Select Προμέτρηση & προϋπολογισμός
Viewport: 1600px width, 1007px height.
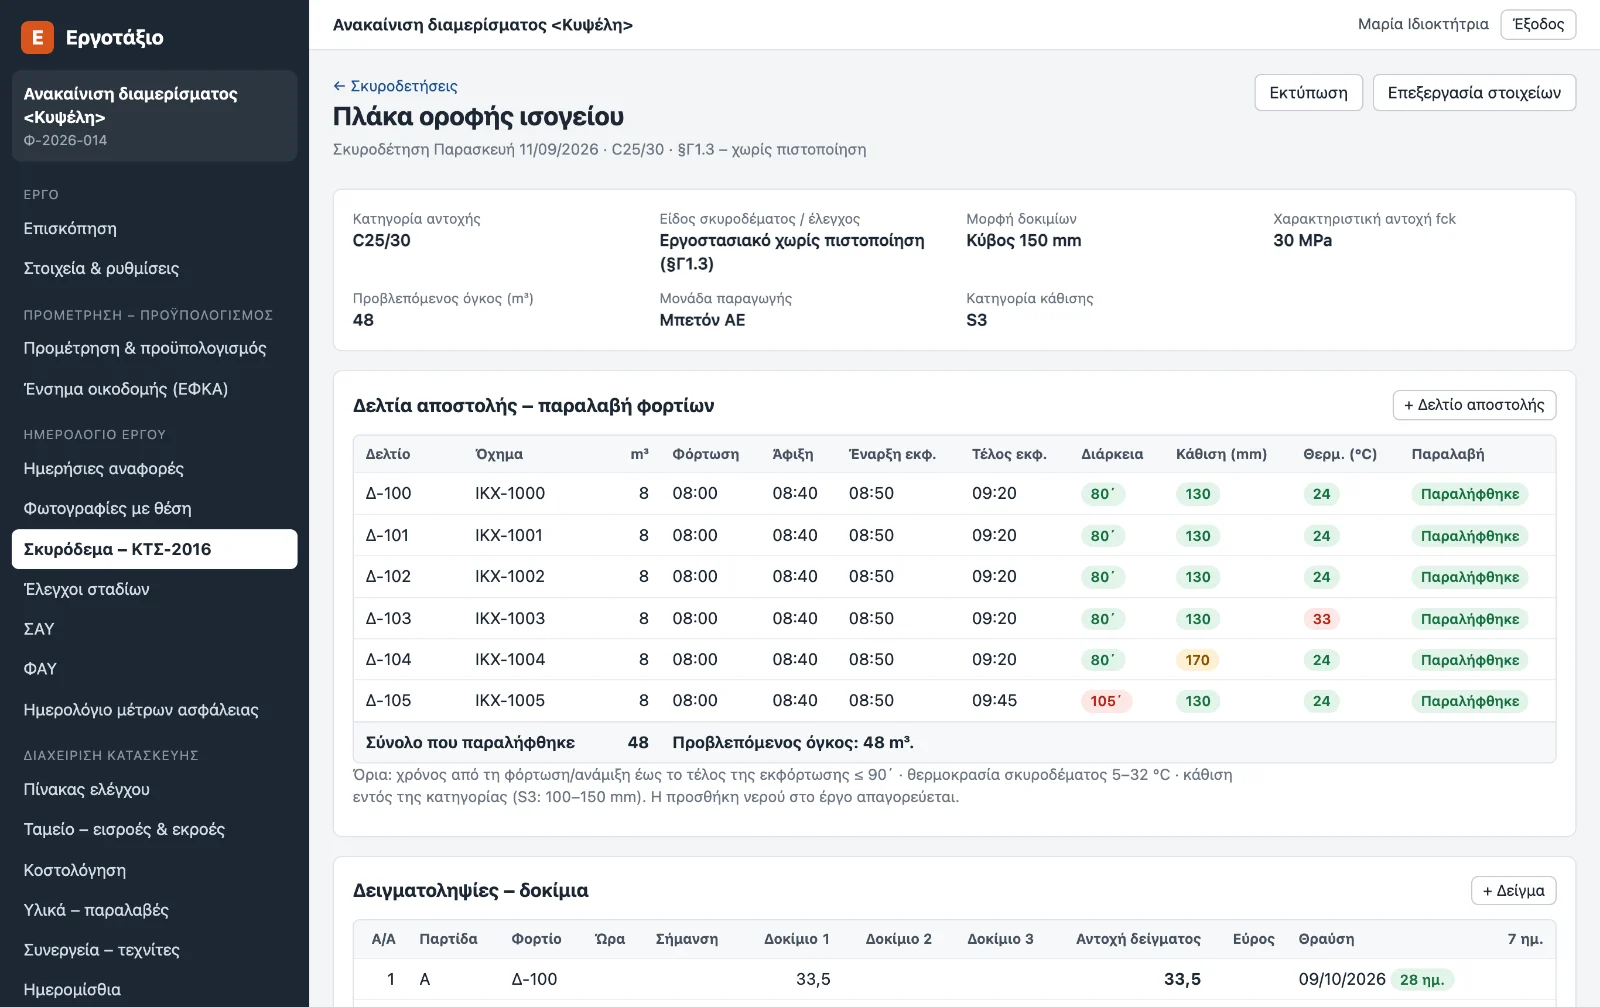[154, 349]
